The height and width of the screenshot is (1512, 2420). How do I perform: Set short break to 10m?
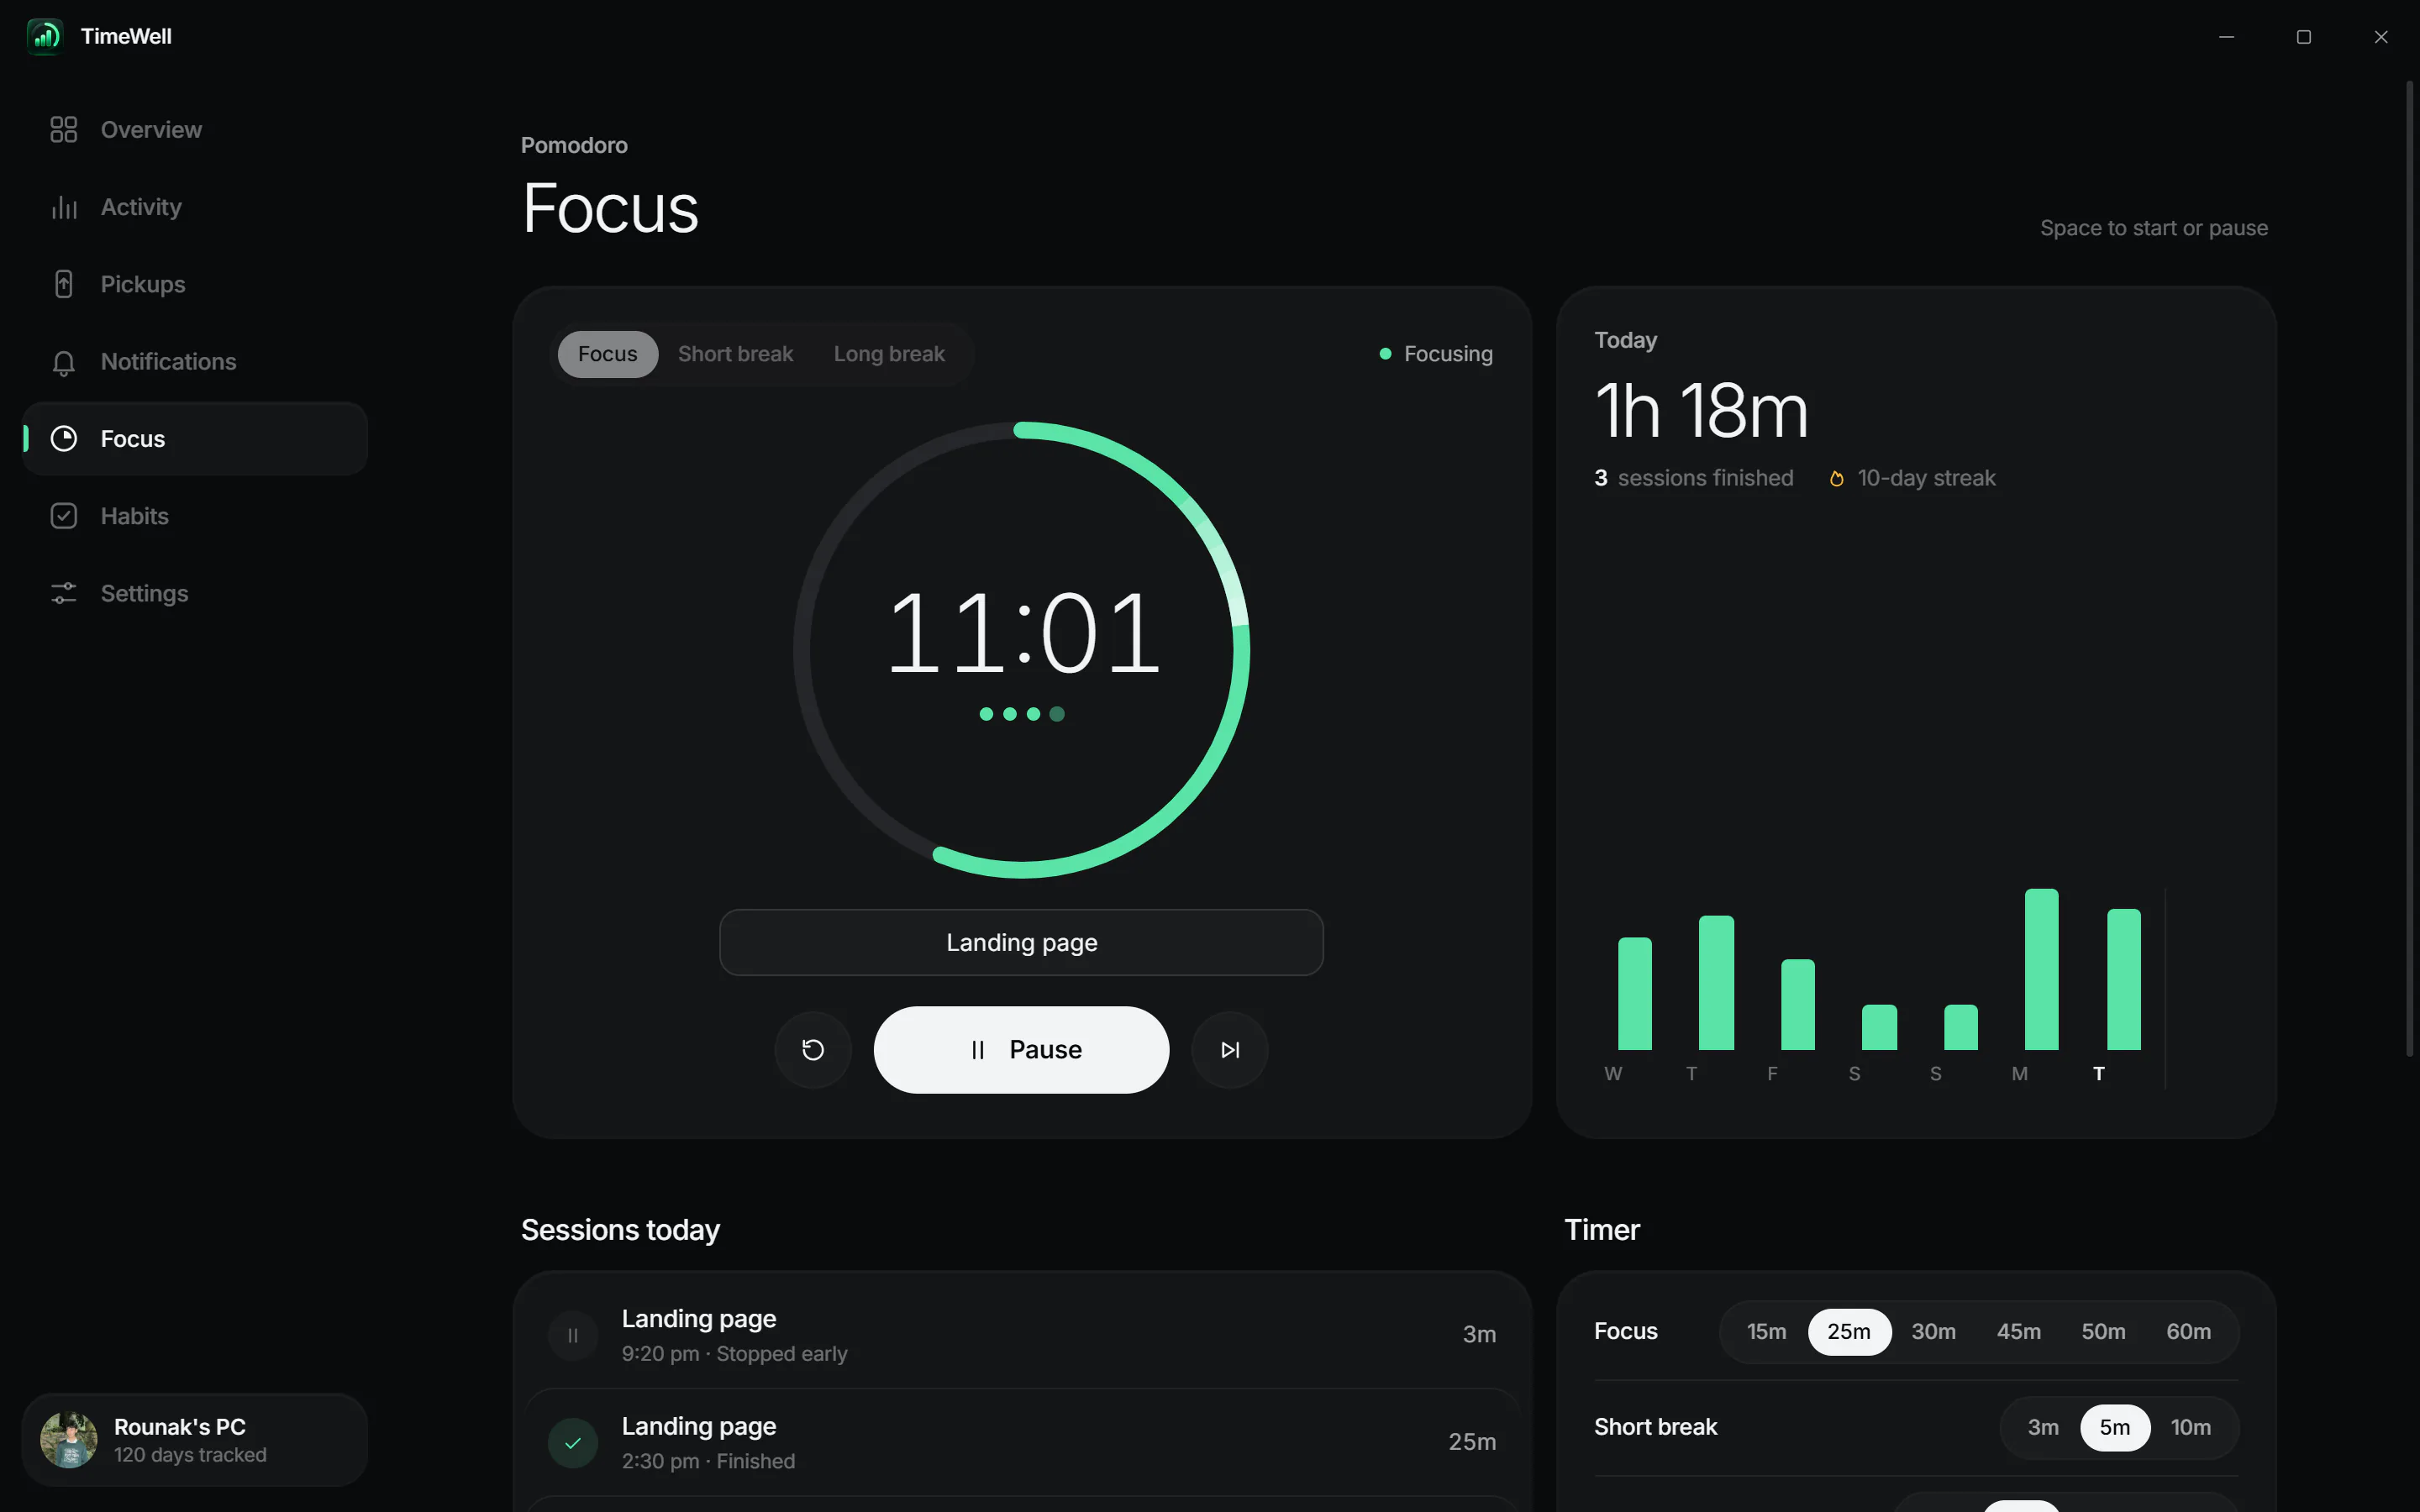[x=2190, y=1427]
